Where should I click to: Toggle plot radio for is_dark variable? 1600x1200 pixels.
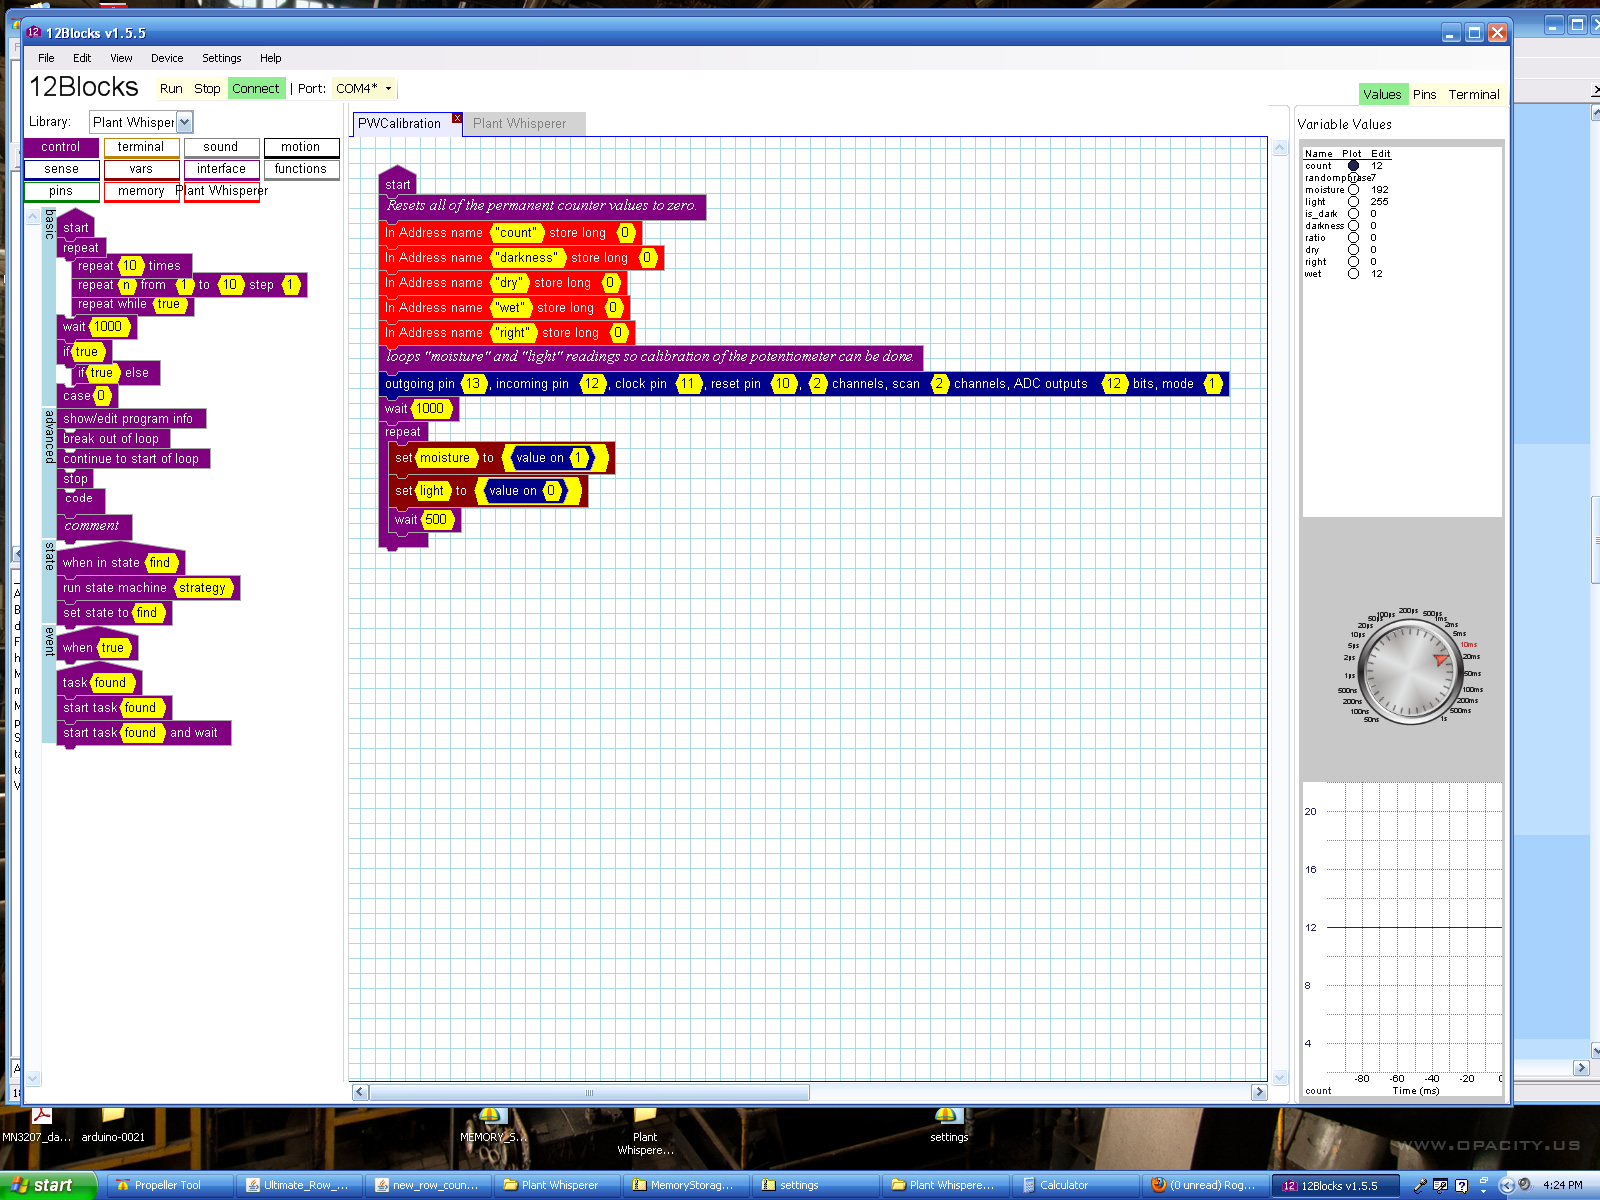pyautogui.click(x=1353, y=214)
